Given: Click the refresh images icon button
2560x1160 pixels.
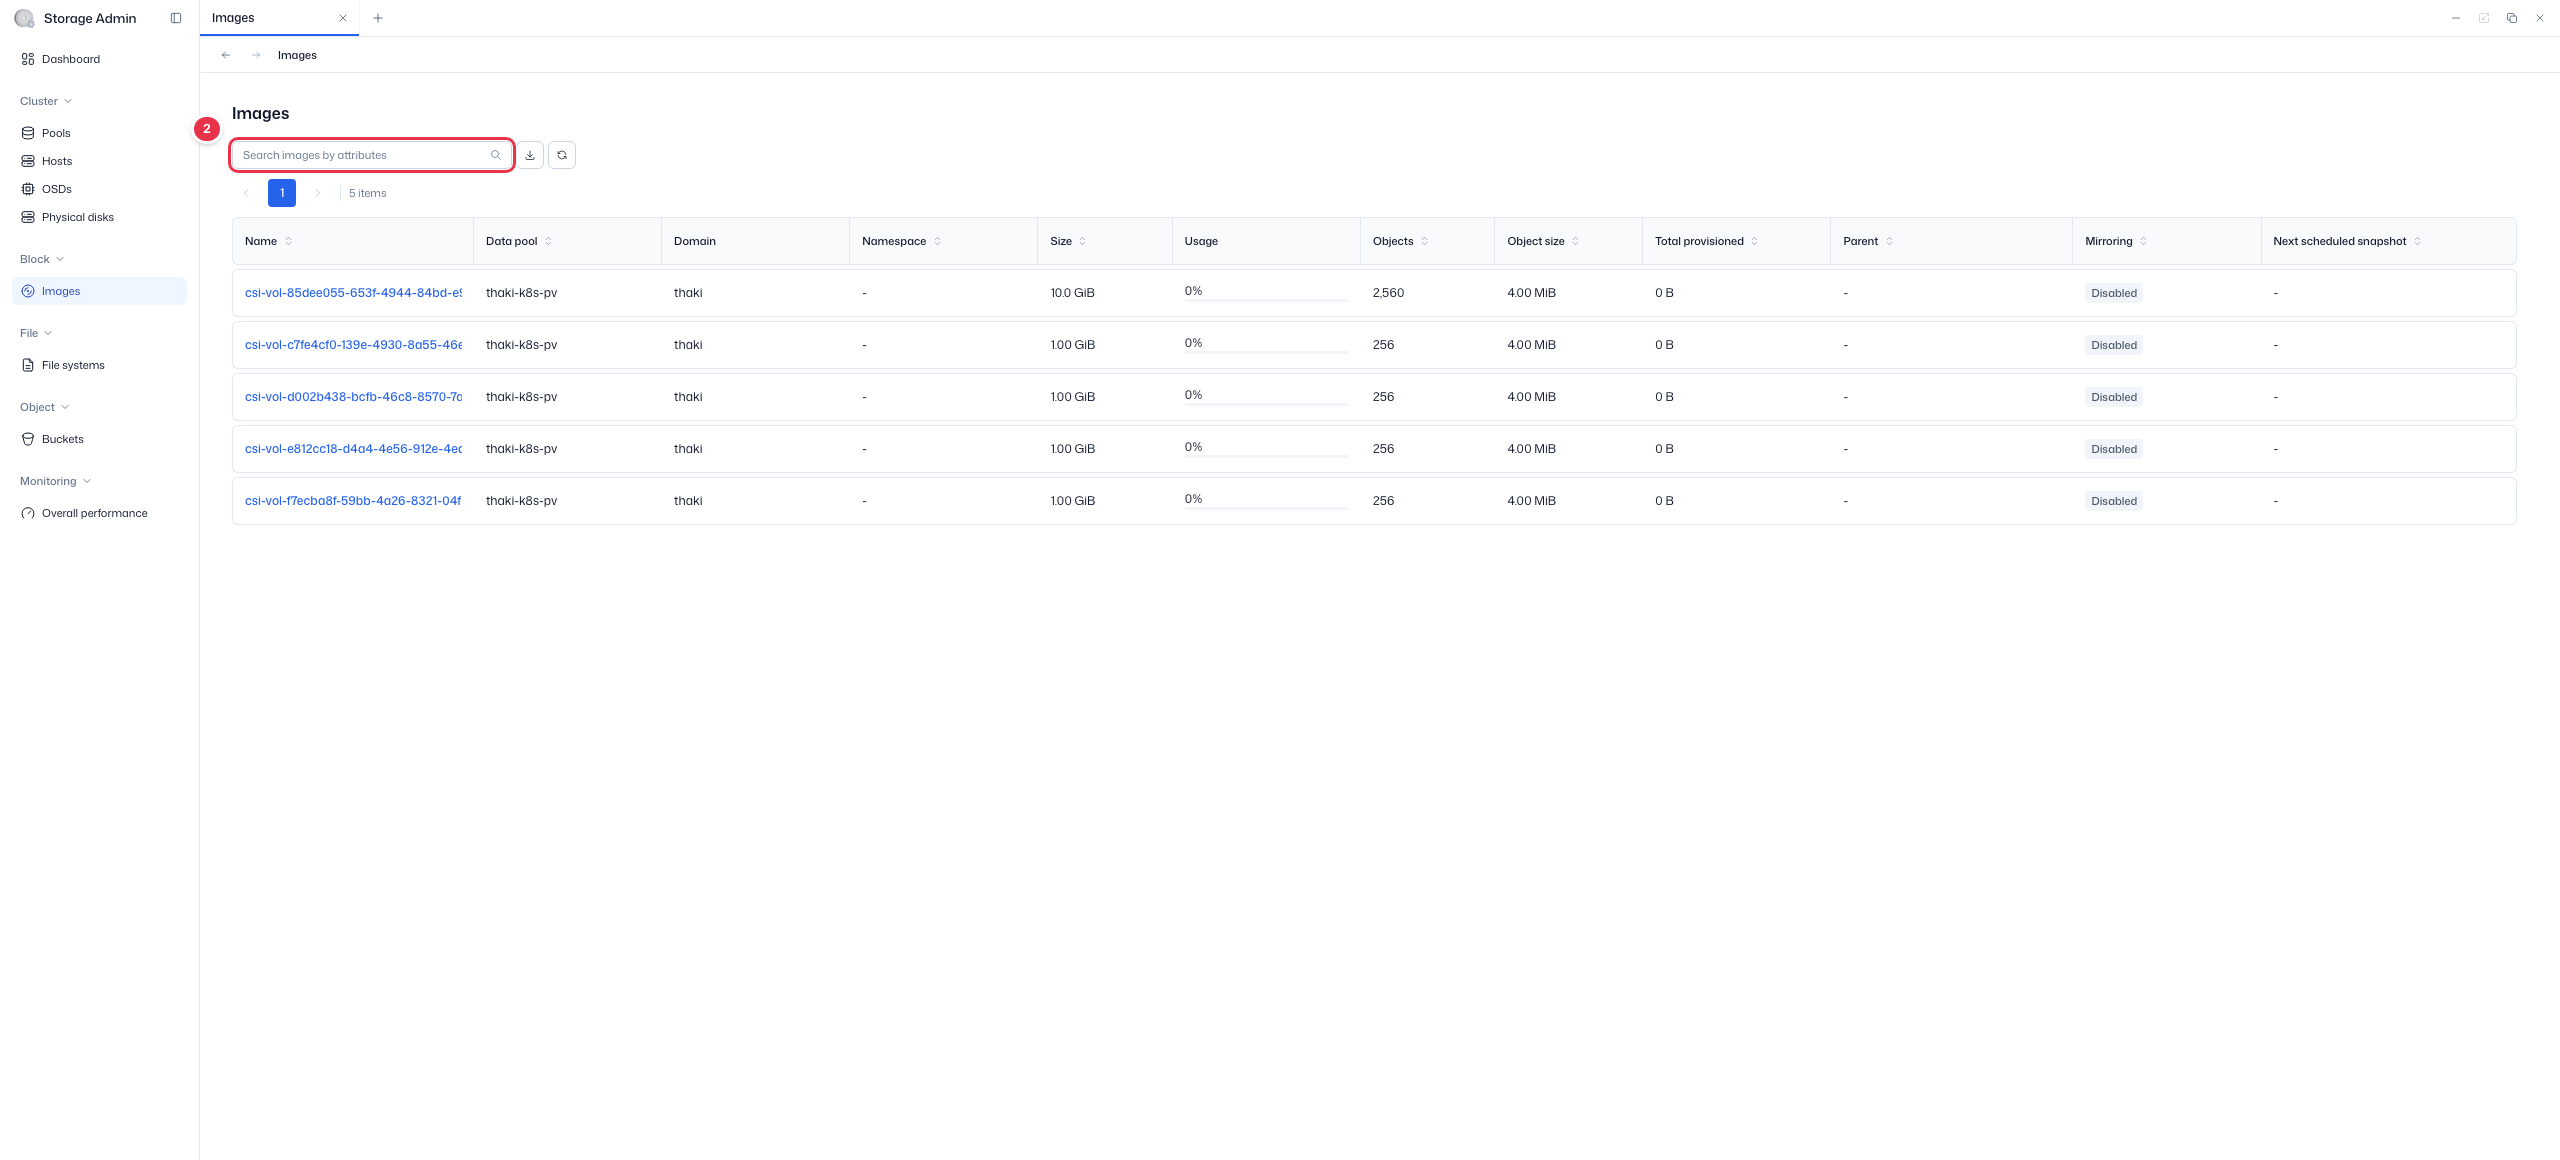Looking at the screenshot, I should [x=562, y=155].
